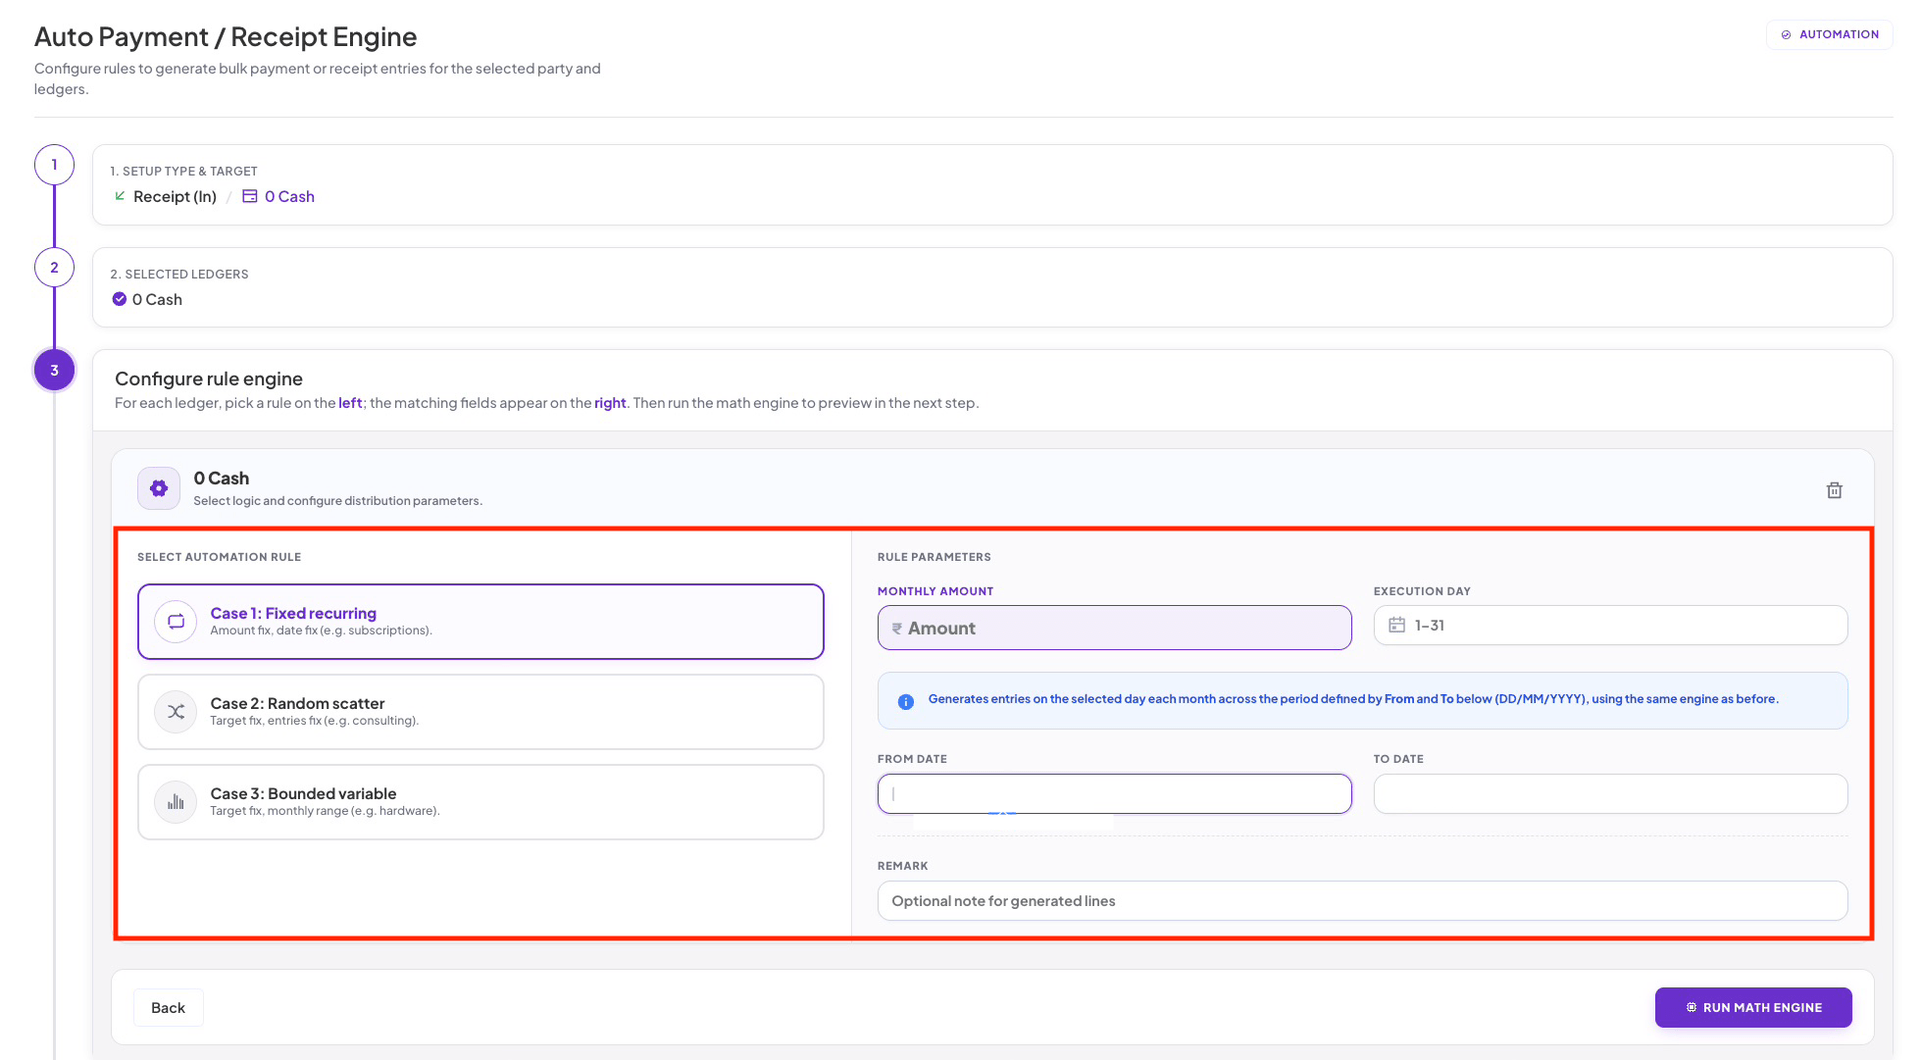The image size is (1920, 1060).
Task: Click the Receipt (In) text
Action: 175,196
